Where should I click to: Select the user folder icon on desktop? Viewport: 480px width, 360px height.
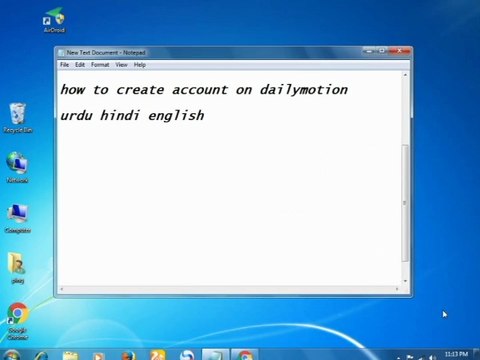17,268
